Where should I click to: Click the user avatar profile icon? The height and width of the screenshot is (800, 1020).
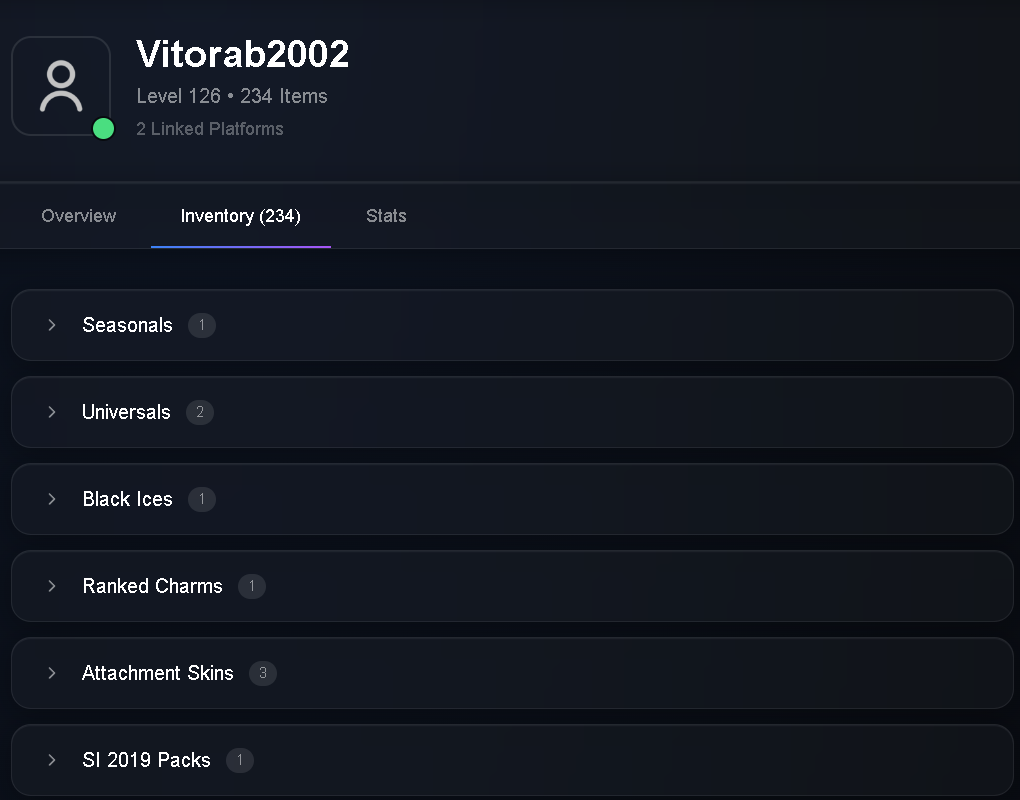click(x=61, y=86)
